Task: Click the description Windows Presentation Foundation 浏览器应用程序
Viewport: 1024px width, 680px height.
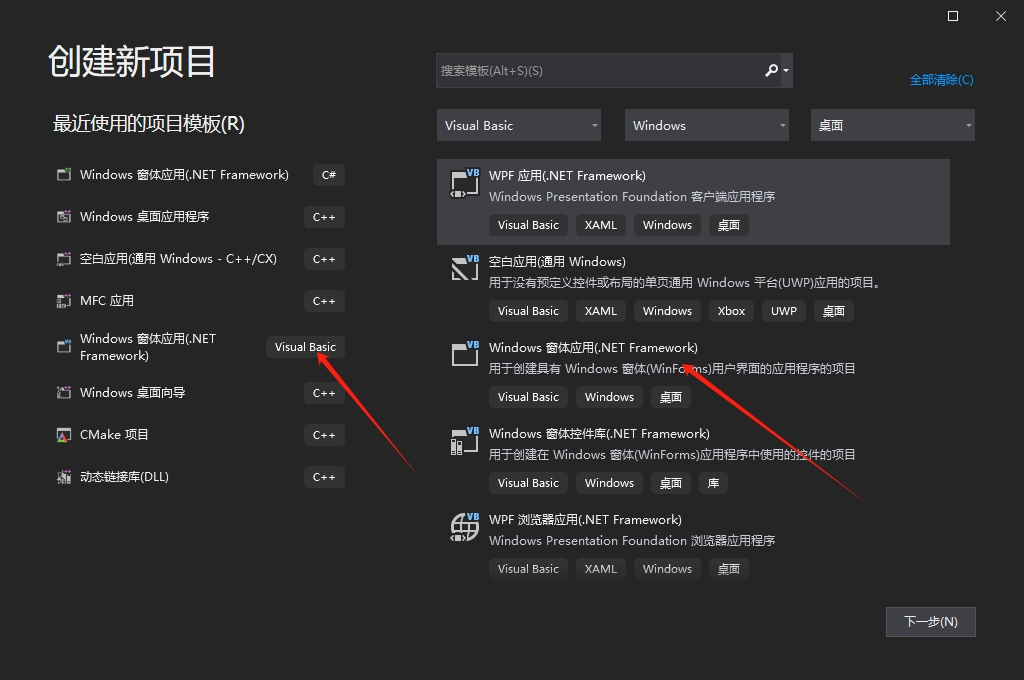Action: pos(632,541)
